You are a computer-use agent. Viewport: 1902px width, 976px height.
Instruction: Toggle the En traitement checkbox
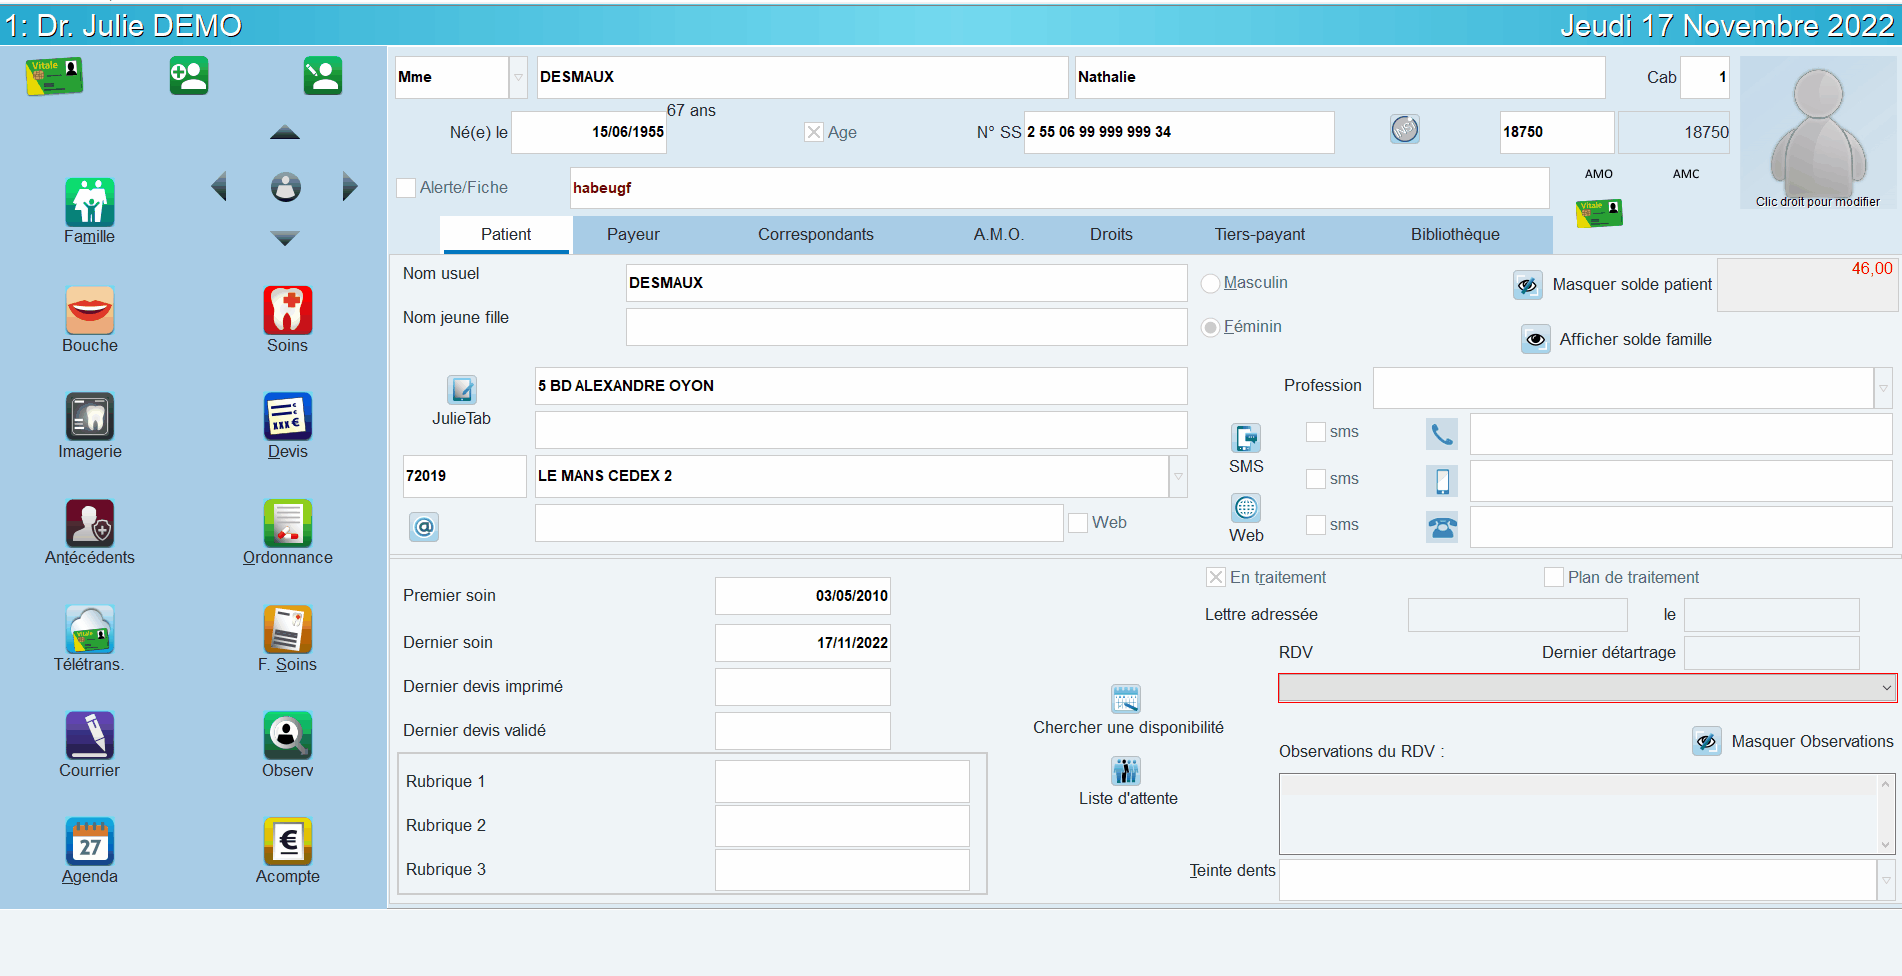pyautogui.click(x=1216, y=577)
